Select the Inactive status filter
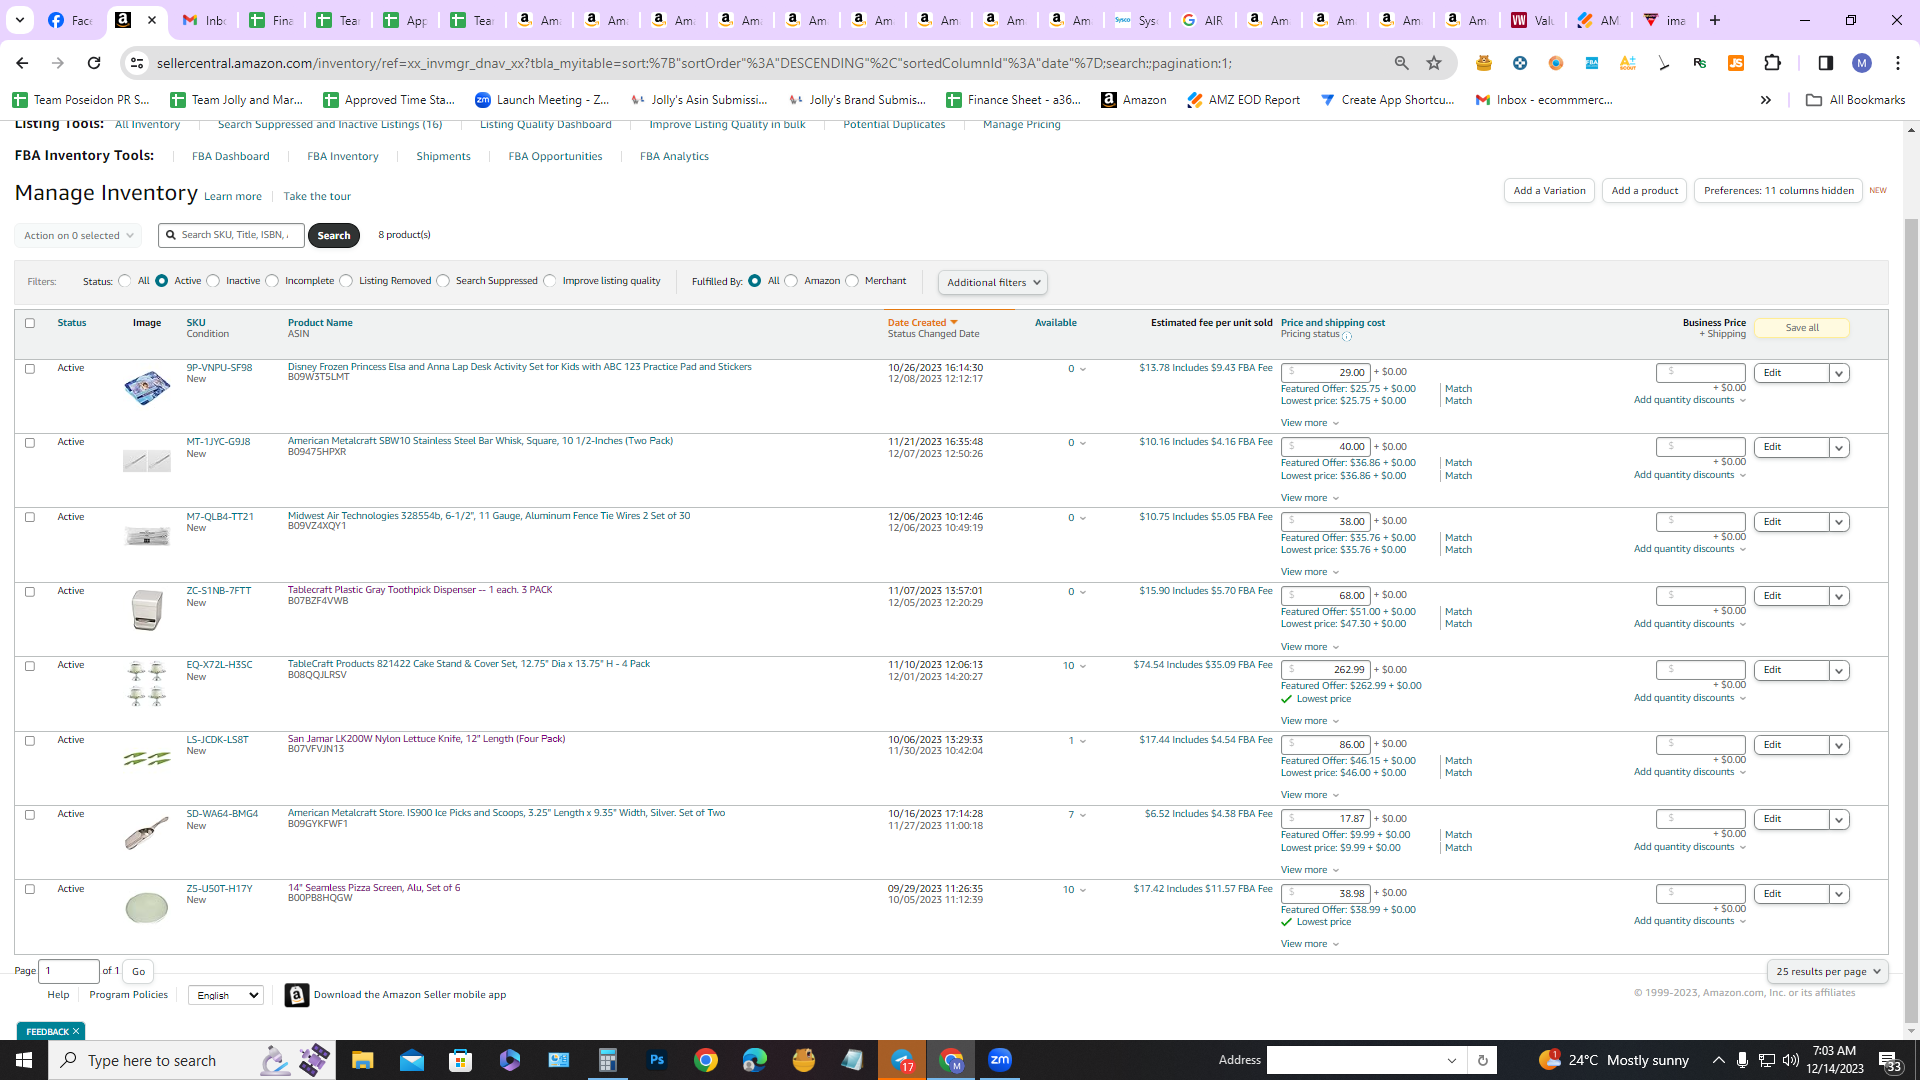Image resolution: width=1920 pixels, height=1080 pixels. point(213,281)
